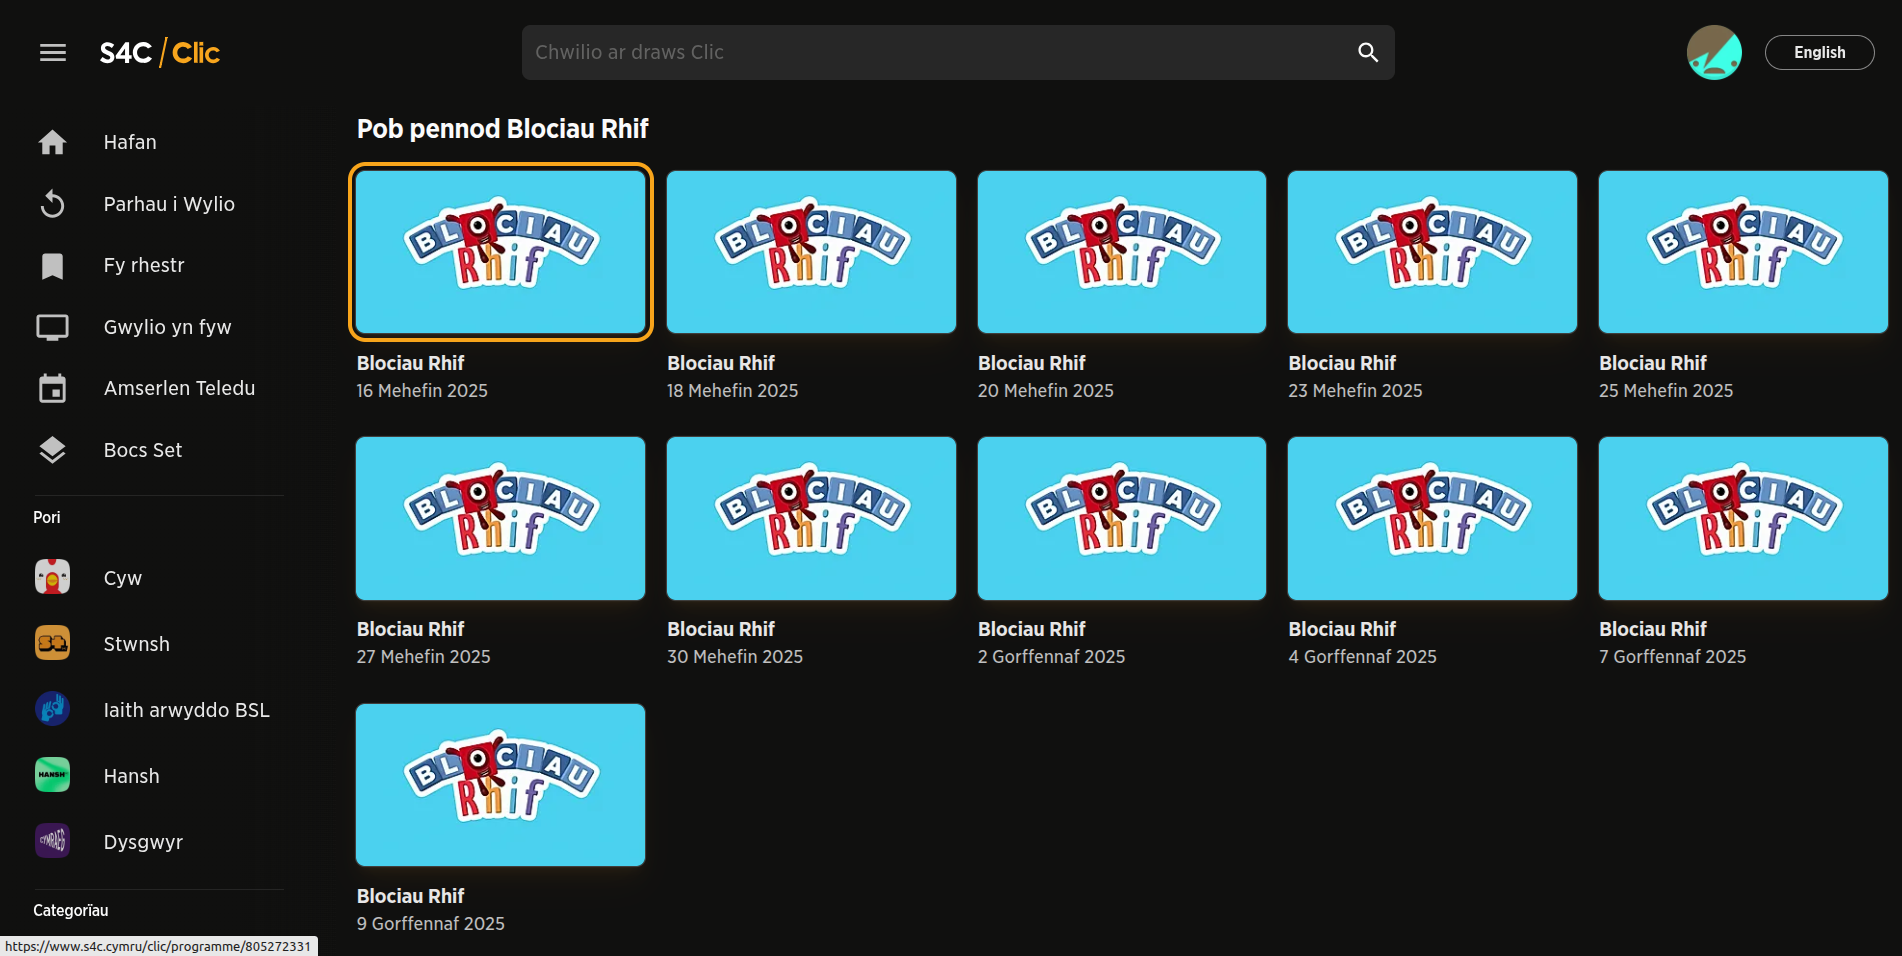Click the Hansh channel icon
The width and height of the screenshot is (1902, 956).
[53, 775]
